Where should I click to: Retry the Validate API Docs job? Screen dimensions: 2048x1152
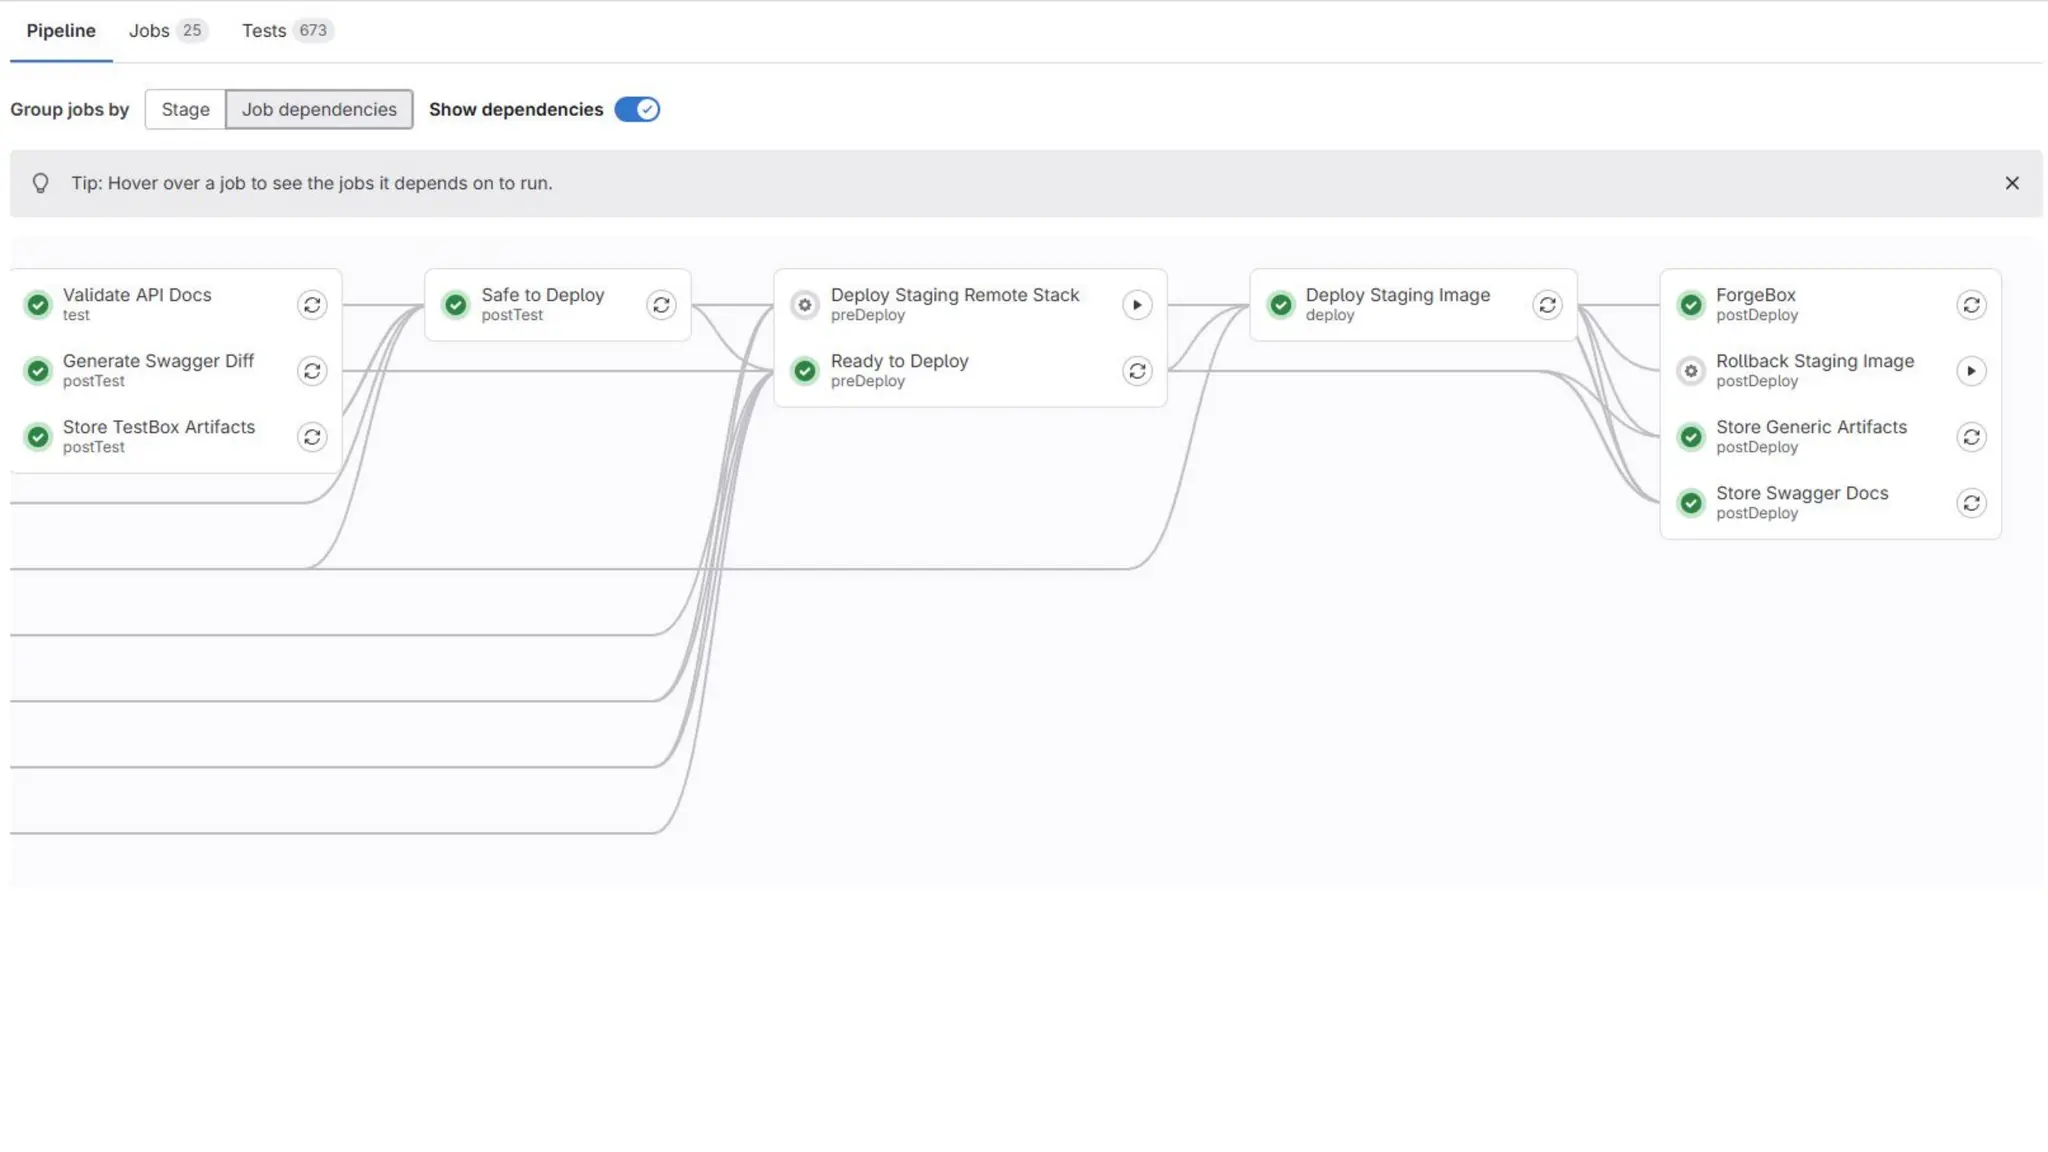point(312,305)
